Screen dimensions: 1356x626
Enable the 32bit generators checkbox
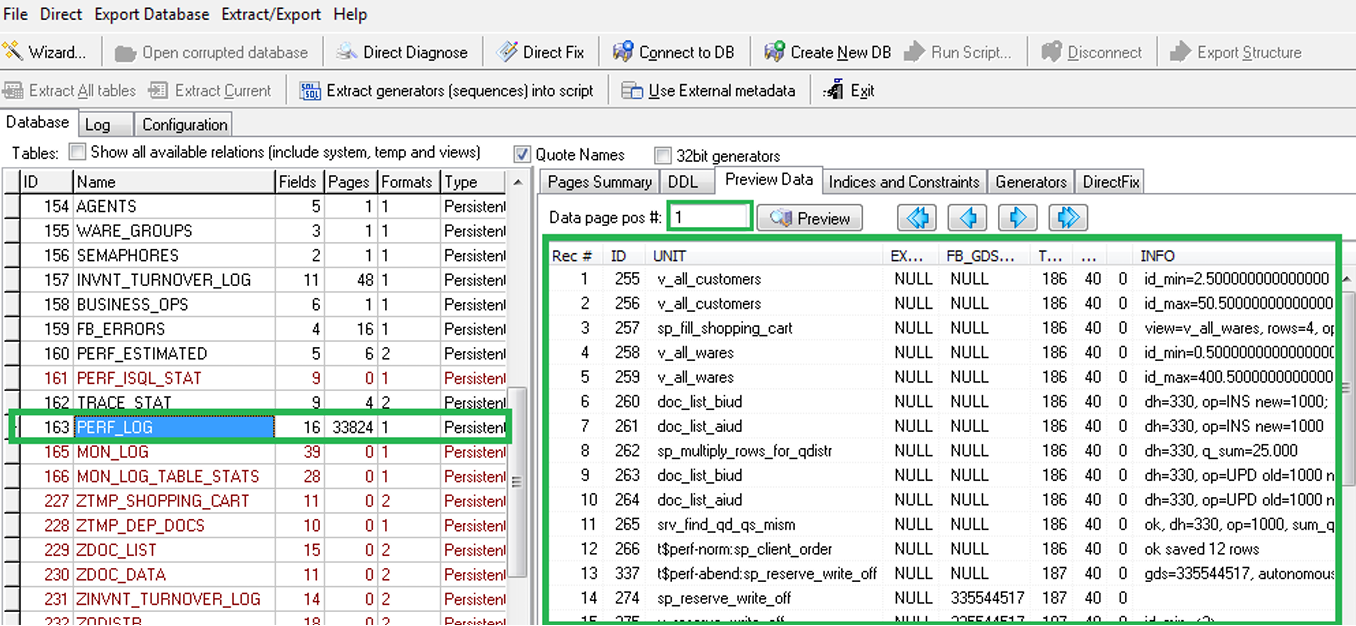[662, 156]
